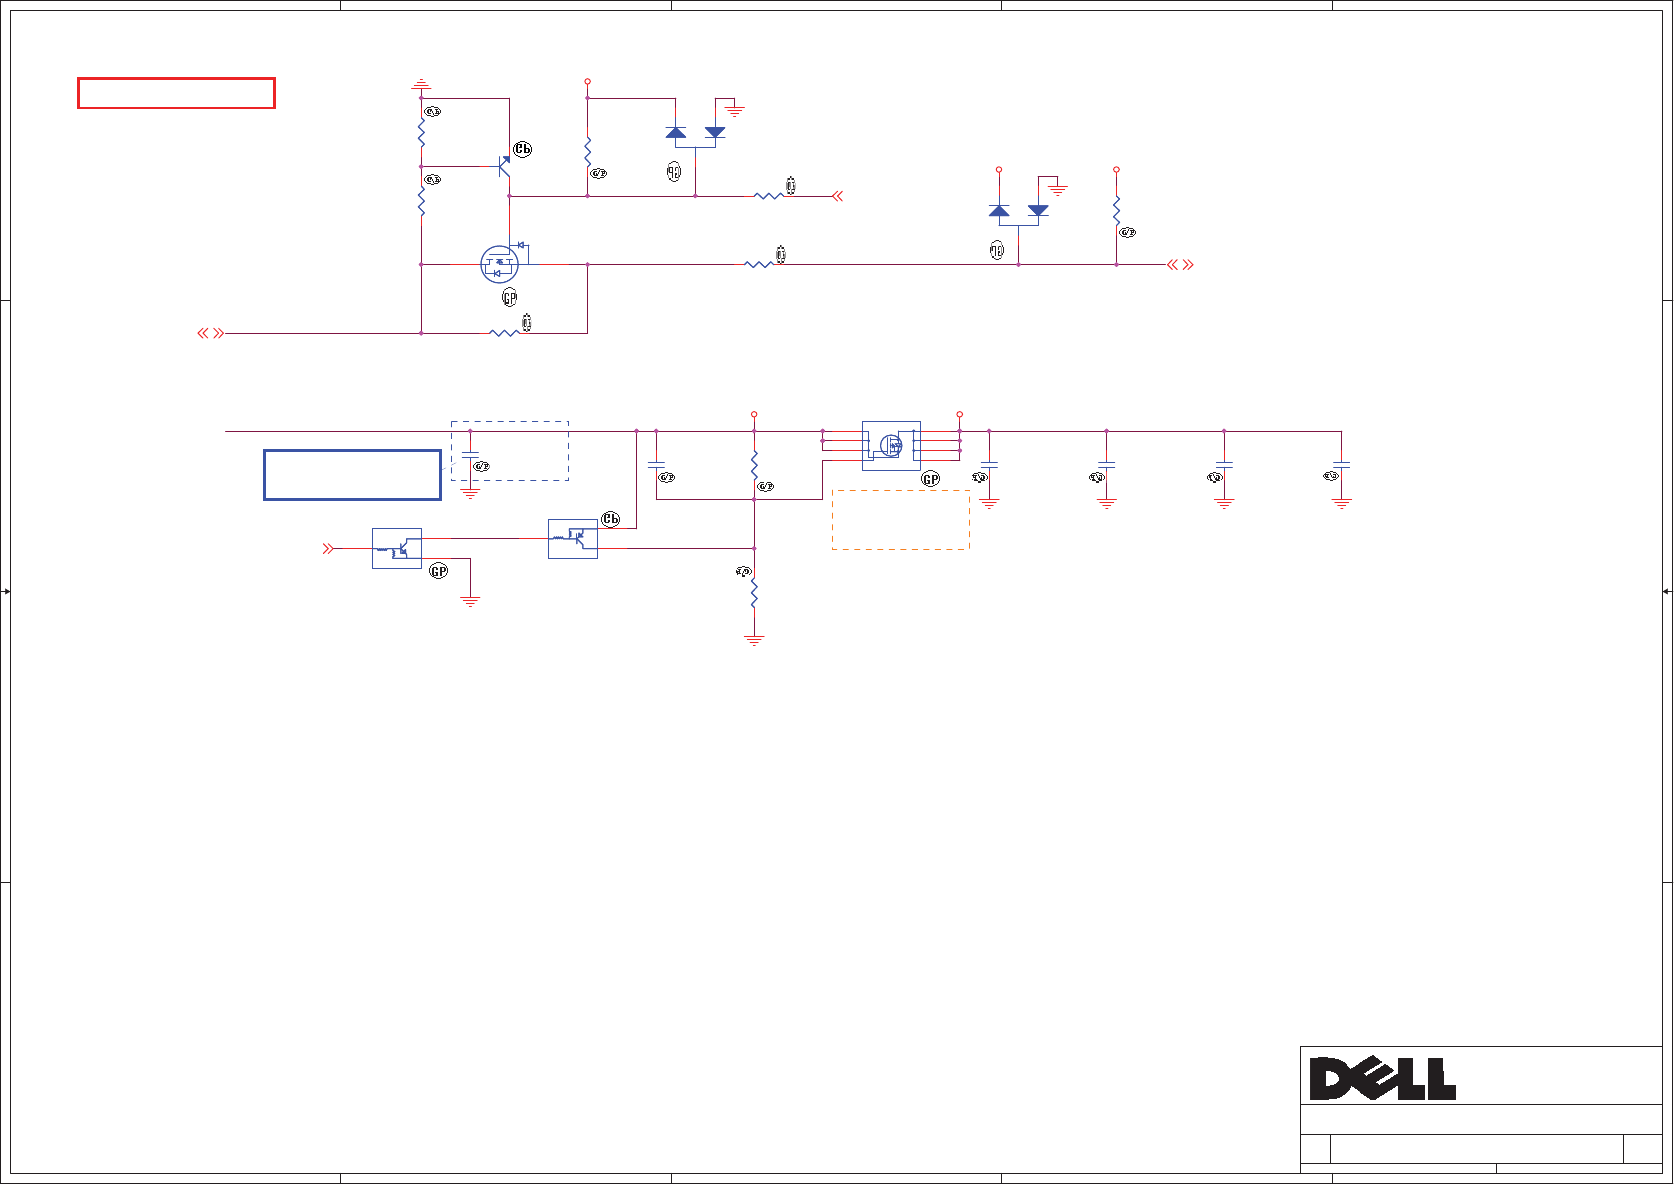
Task: Select the lower resistor of the central divider
Action: [x=754, y=593]
